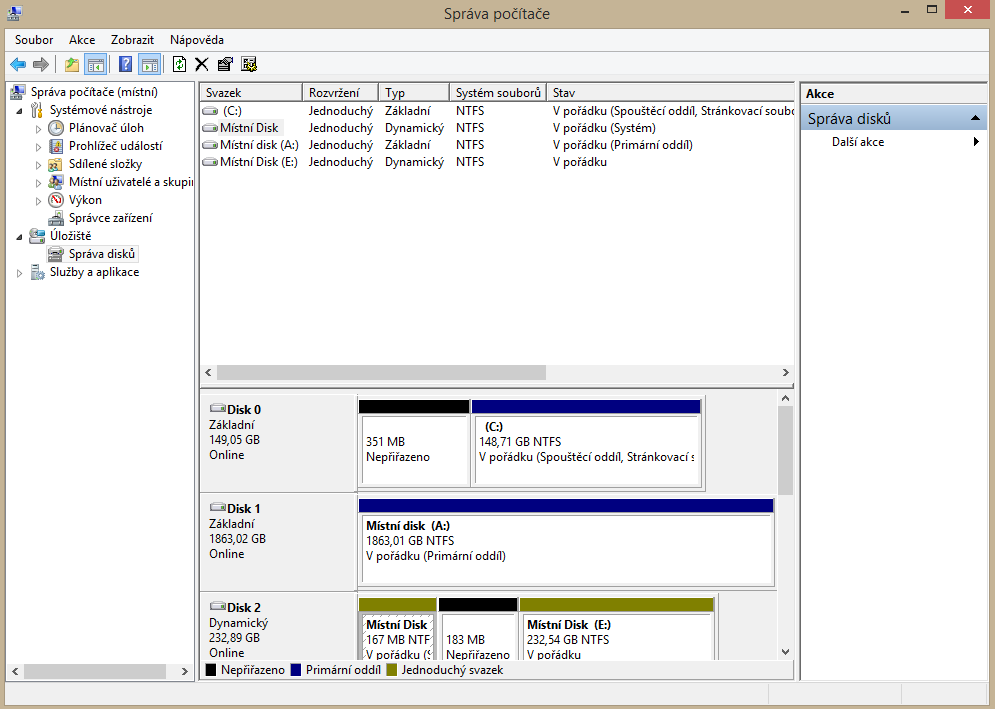Open Další akce submenu in Actions pane
Screen dimensions: 995x709
[x=857, y=142]
